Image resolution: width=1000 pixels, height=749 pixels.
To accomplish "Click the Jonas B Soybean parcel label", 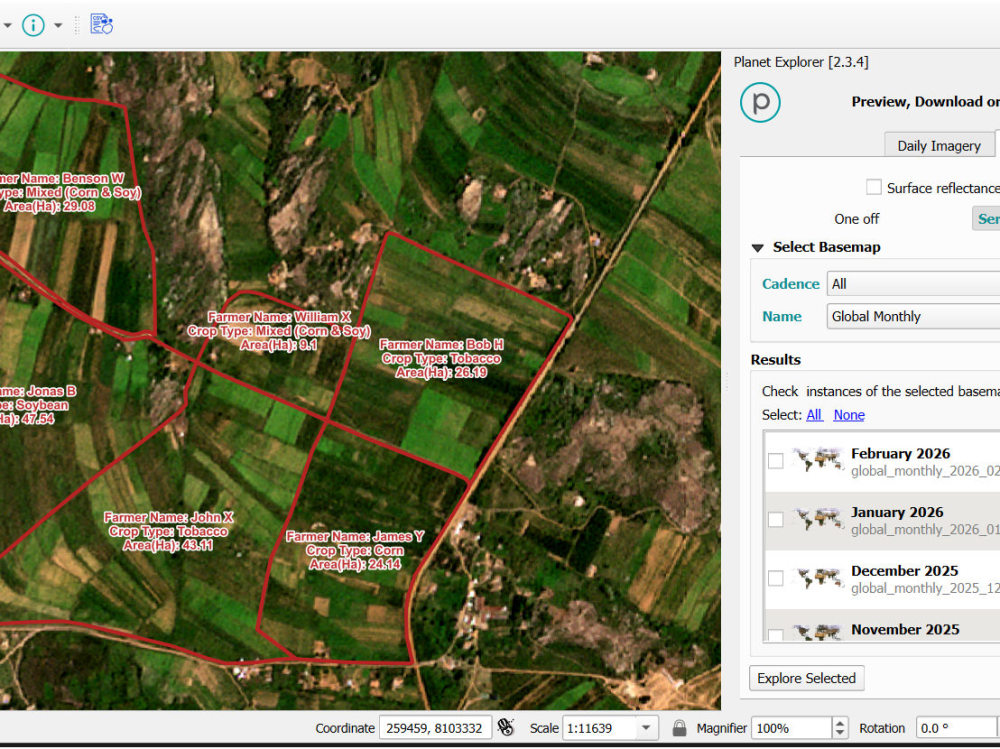I will point(37,405).
